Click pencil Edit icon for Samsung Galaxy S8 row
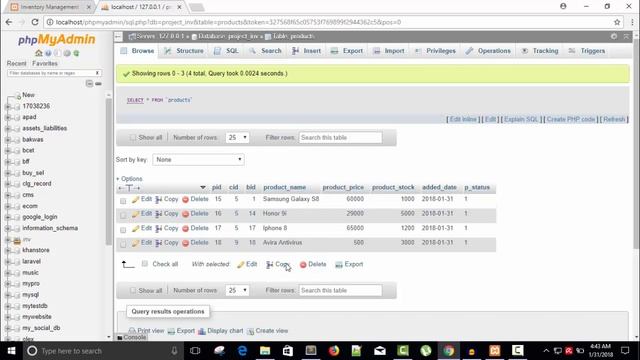This screenshot has width=640, height=360. pos(136,199)
